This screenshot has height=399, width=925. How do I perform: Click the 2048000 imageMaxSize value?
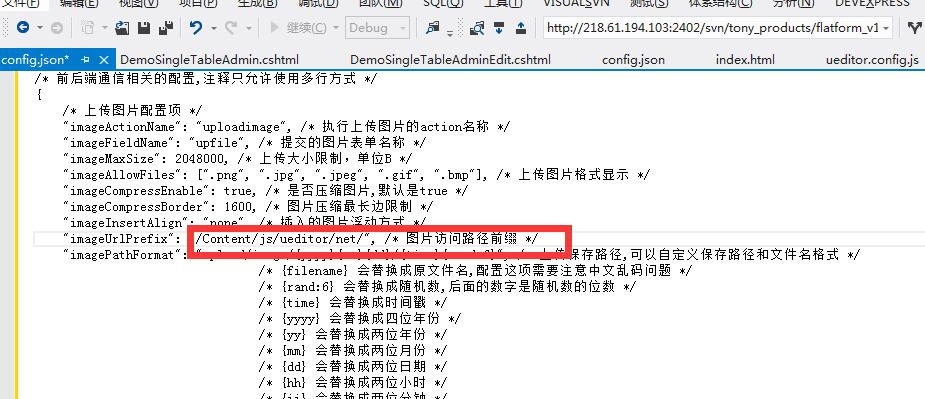pos(200,158)
